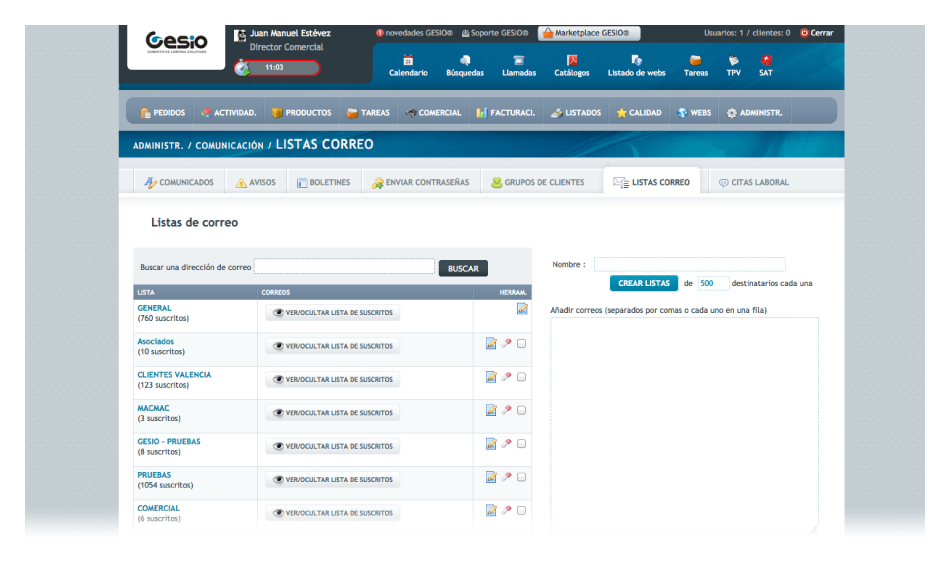Switch to the AVISOS tab
This screenshot has width=950, height=562.
coord(255,182)
